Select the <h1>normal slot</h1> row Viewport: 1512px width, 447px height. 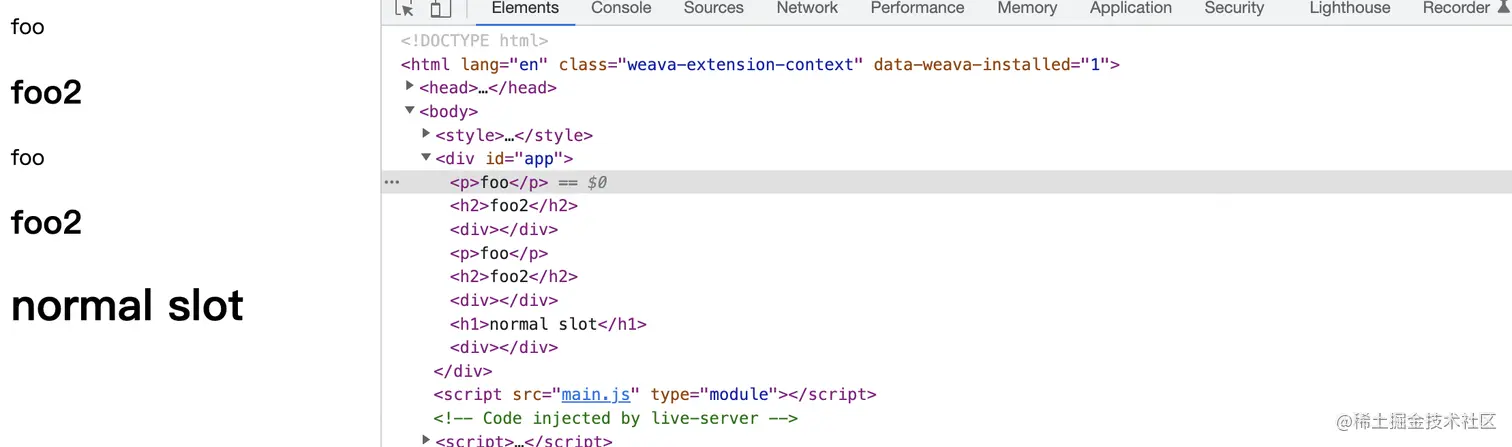(x=548, y=324)
